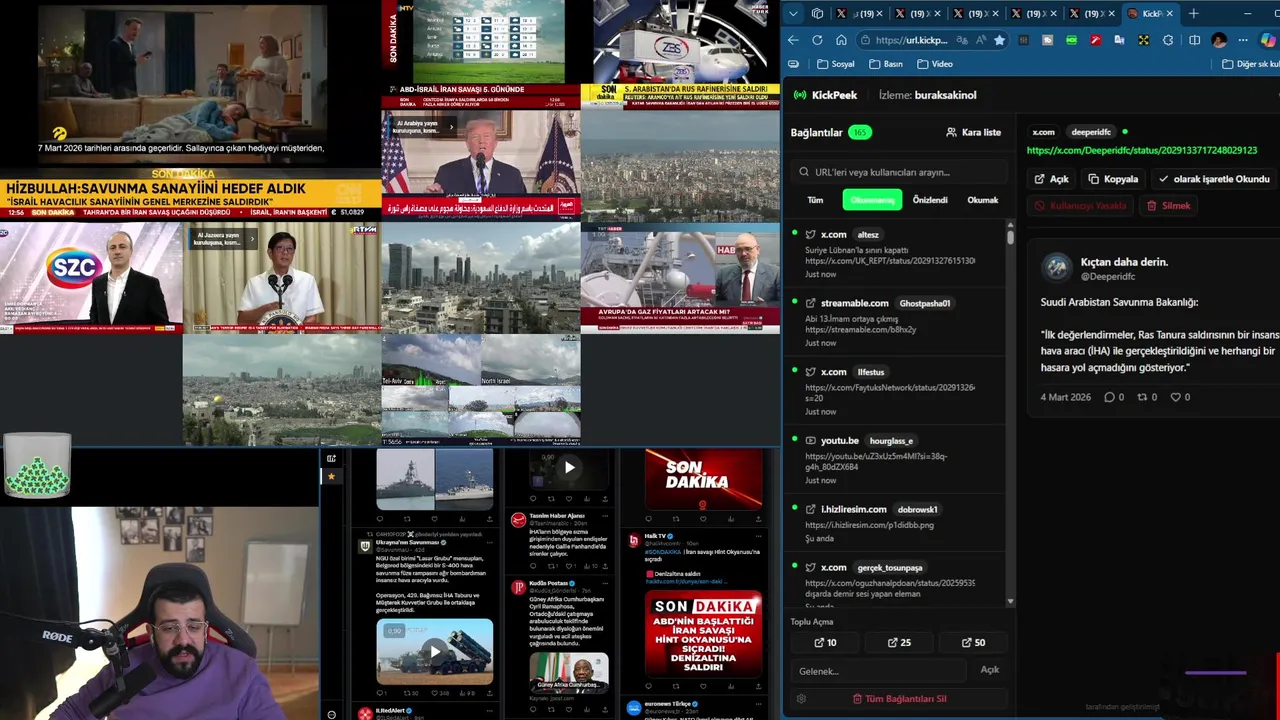Viewport: 1280px width, 720px height.
Task: Open the Video bookmarks folder
Action: [934, 64]
